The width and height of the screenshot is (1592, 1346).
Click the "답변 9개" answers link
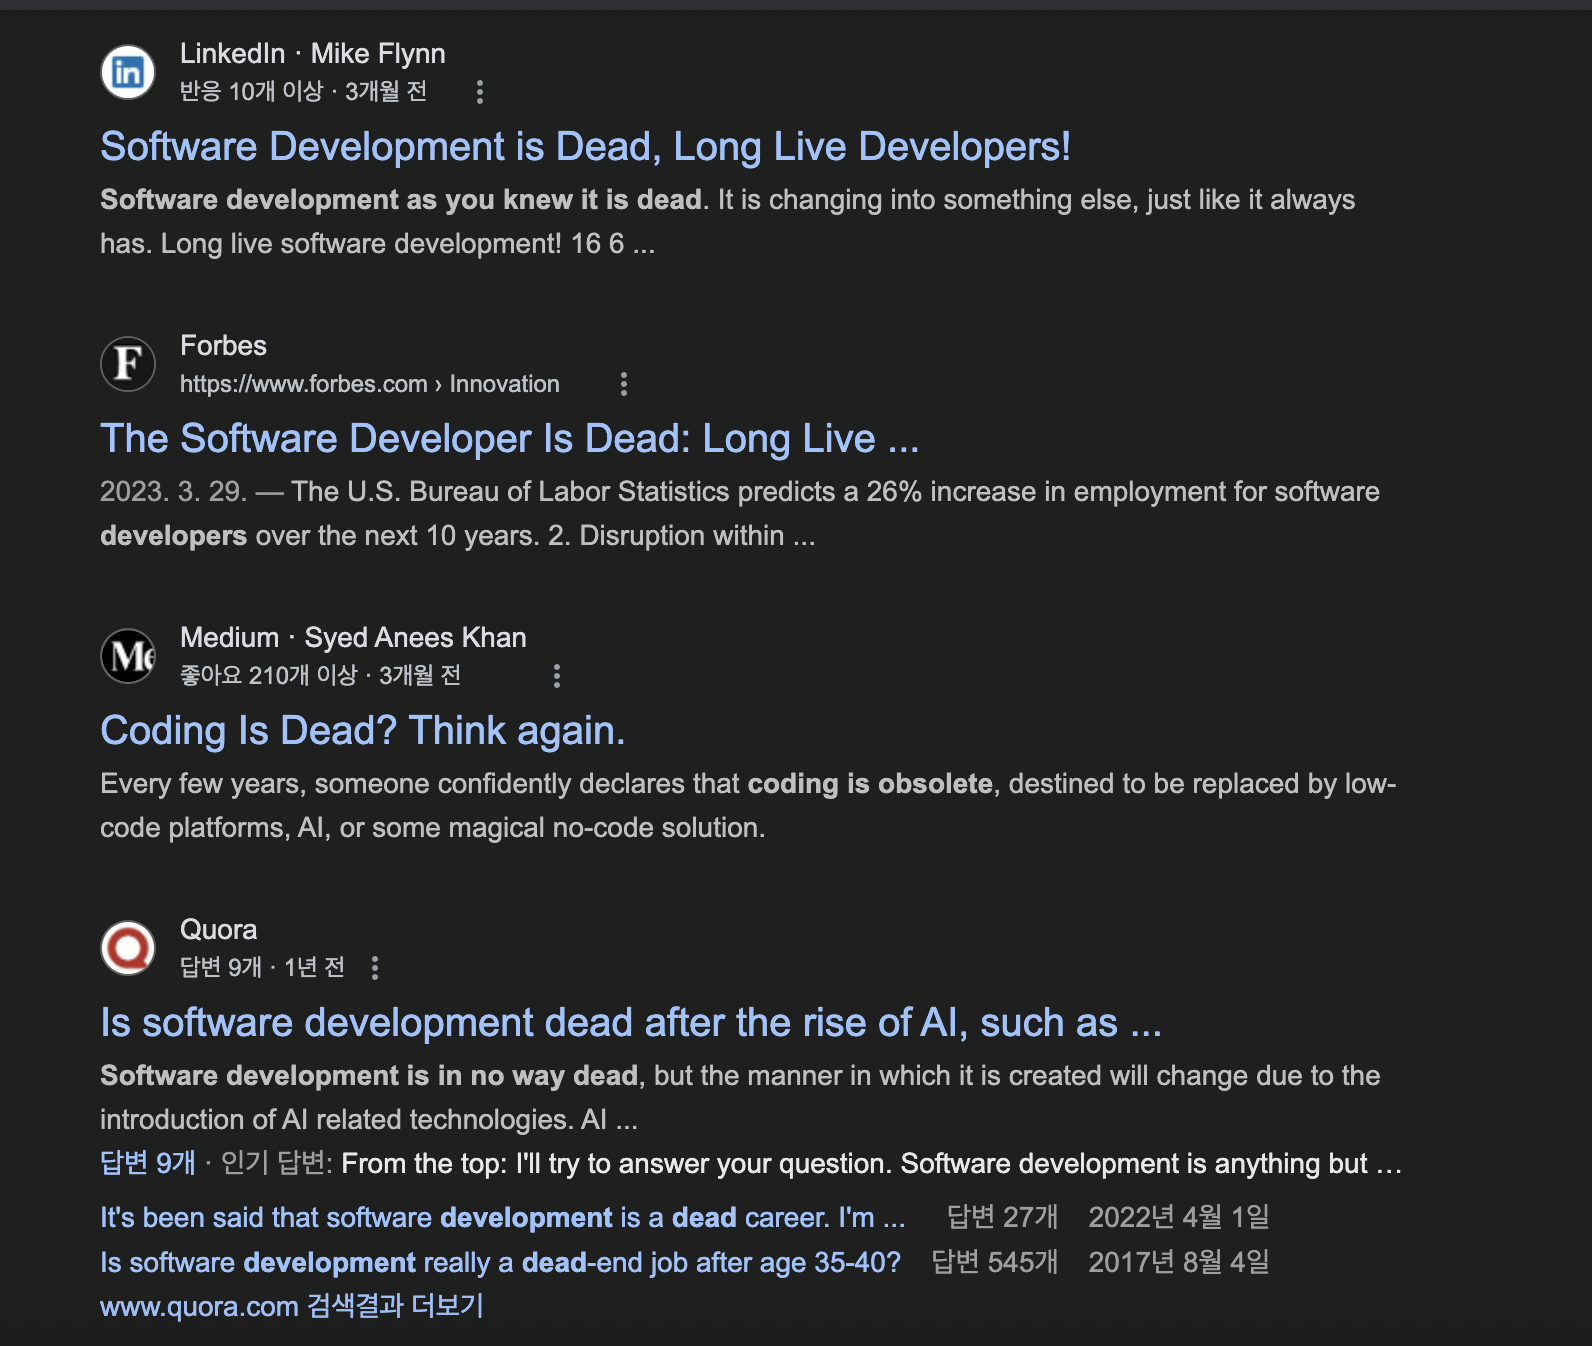pos(148,1163)
